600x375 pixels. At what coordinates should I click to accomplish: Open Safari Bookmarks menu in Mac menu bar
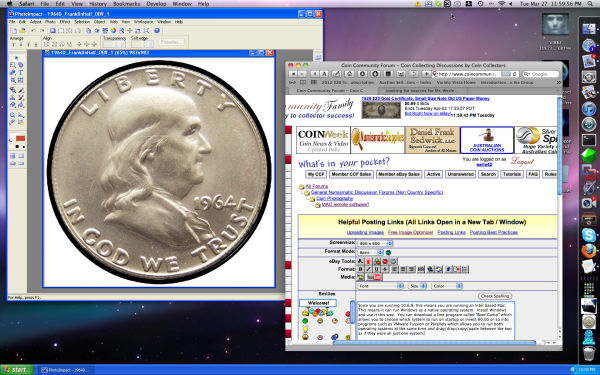pos(127,4)
